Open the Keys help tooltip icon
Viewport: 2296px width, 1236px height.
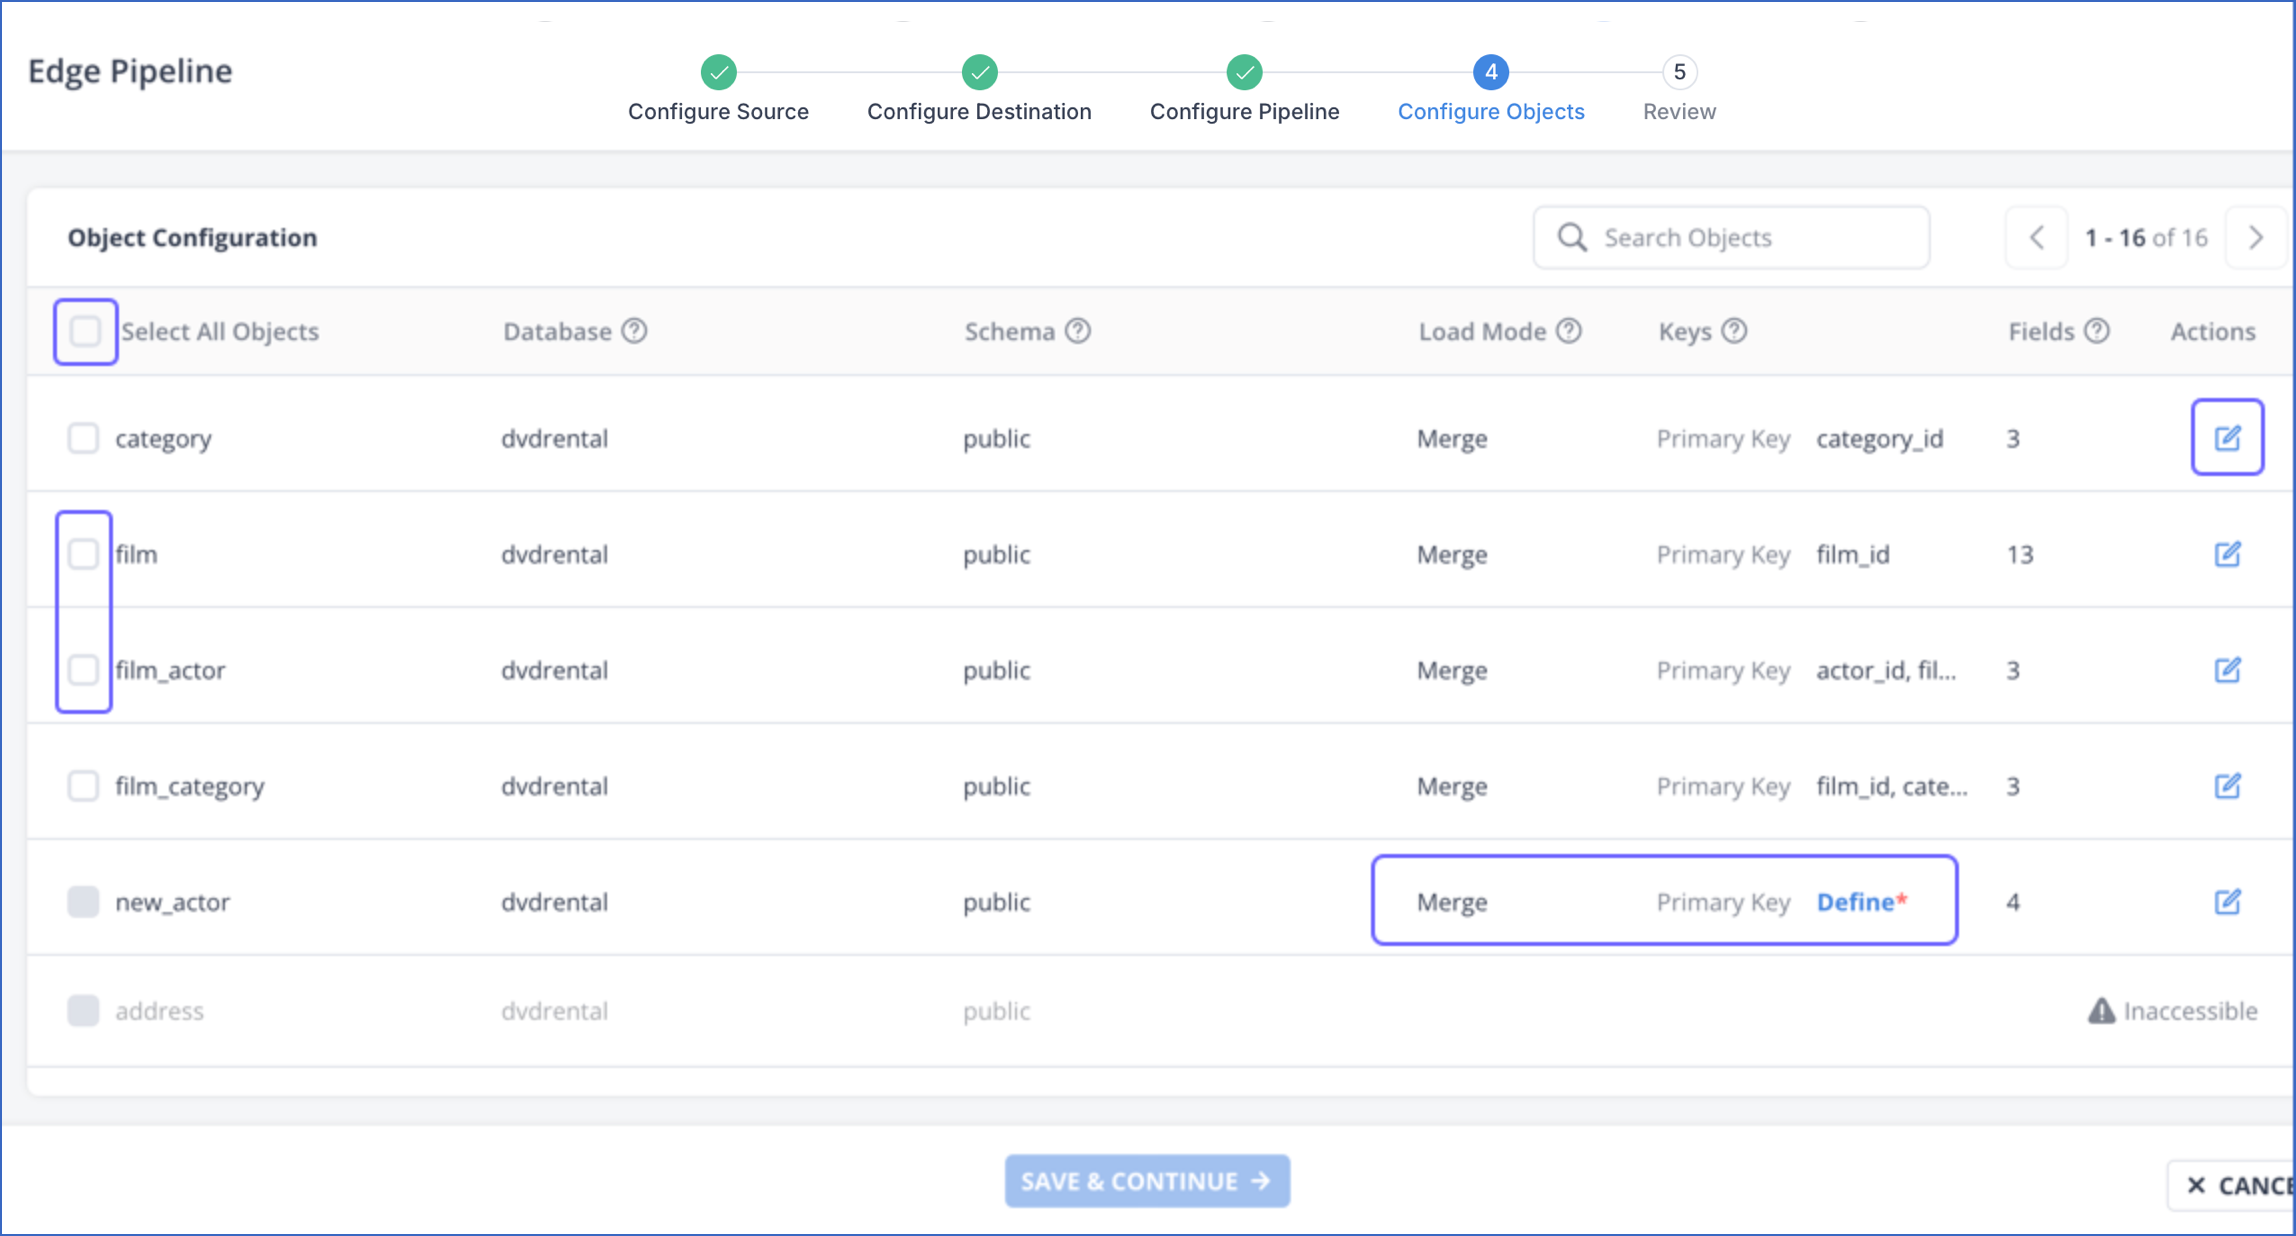coord(1735,330)
